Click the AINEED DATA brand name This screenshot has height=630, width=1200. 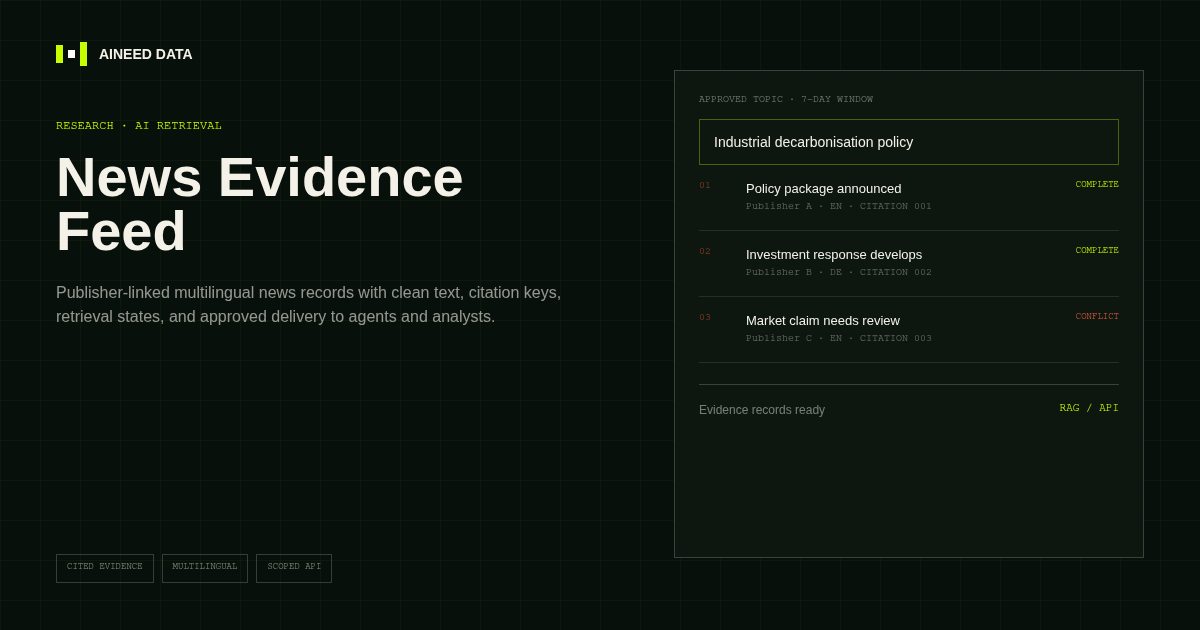[146, 54]
